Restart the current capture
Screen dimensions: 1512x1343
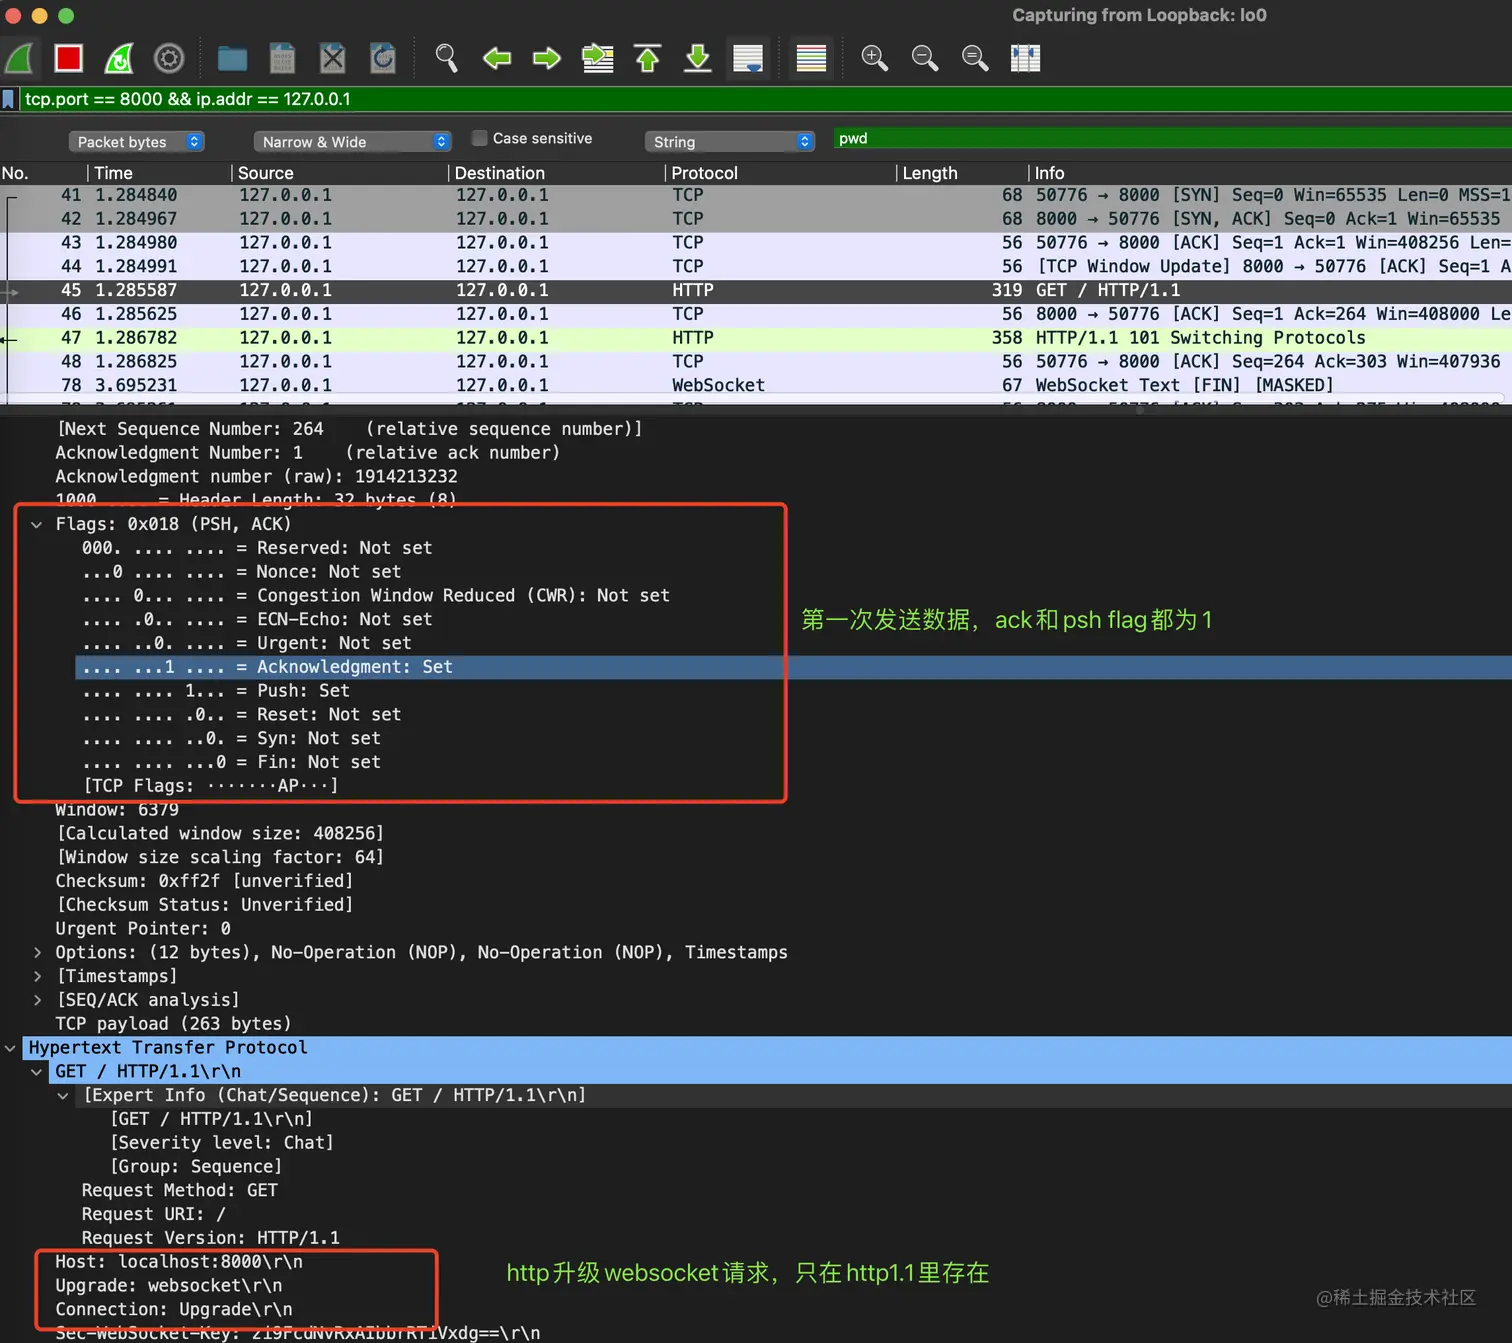(119, 58)
